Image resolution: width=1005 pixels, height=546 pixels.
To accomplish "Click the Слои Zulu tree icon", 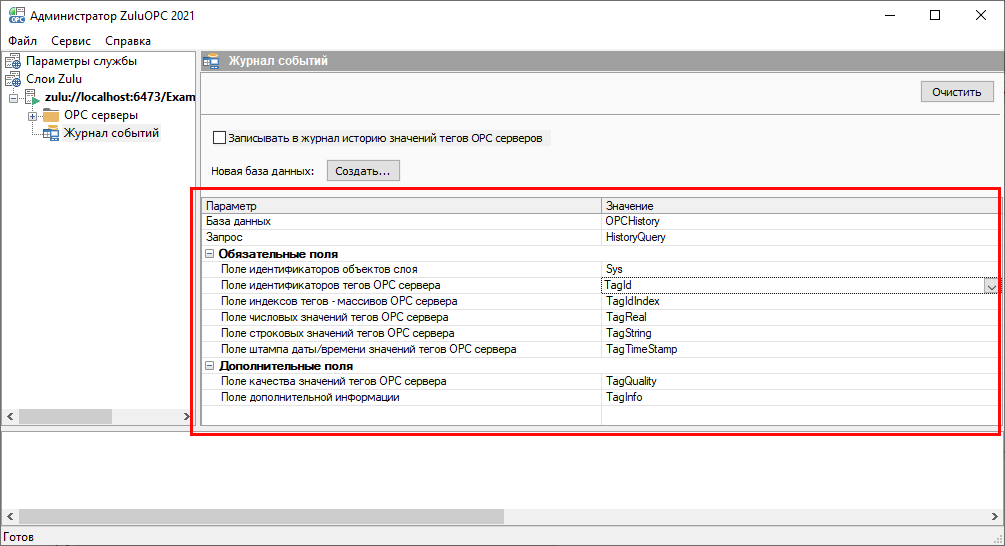I will point(13,79).
